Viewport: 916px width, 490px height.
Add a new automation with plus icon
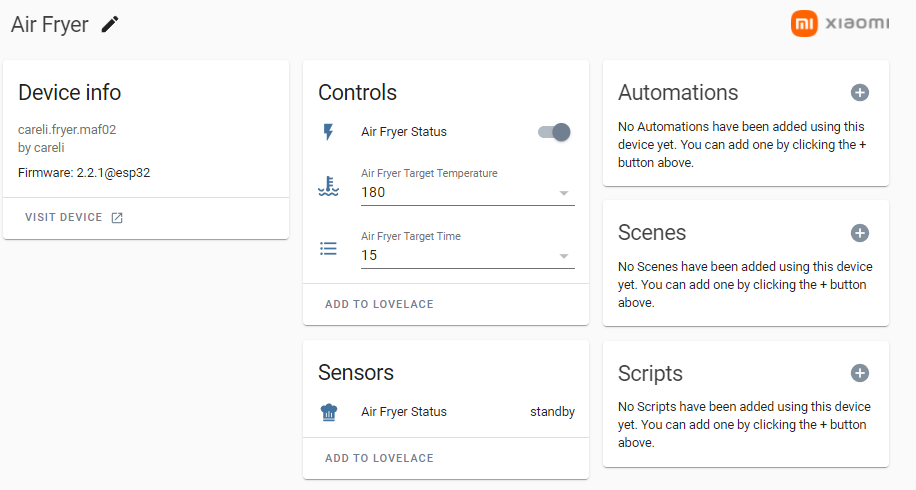click(859, 93)
